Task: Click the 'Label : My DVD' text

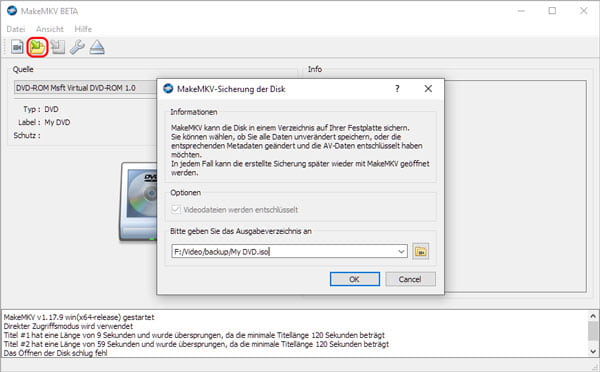Action: pos(44,122)
